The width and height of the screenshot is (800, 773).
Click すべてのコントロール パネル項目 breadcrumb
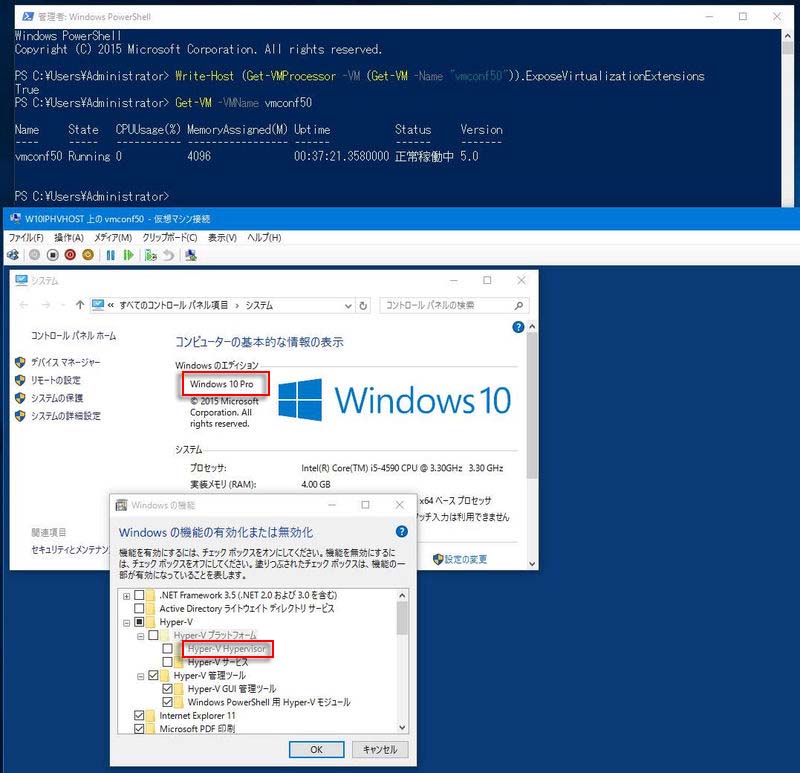coord(173,305)
